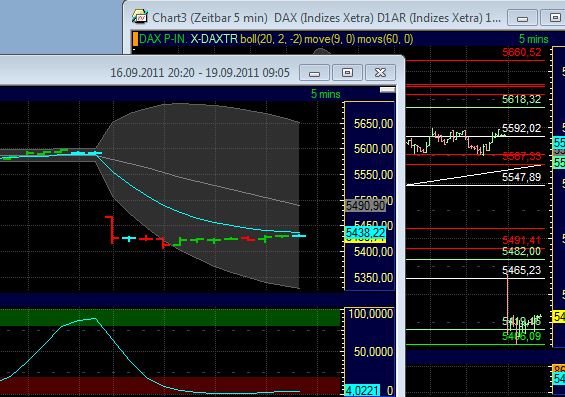Click the cyan 5438,22 price marker

(x=365, y=233)
